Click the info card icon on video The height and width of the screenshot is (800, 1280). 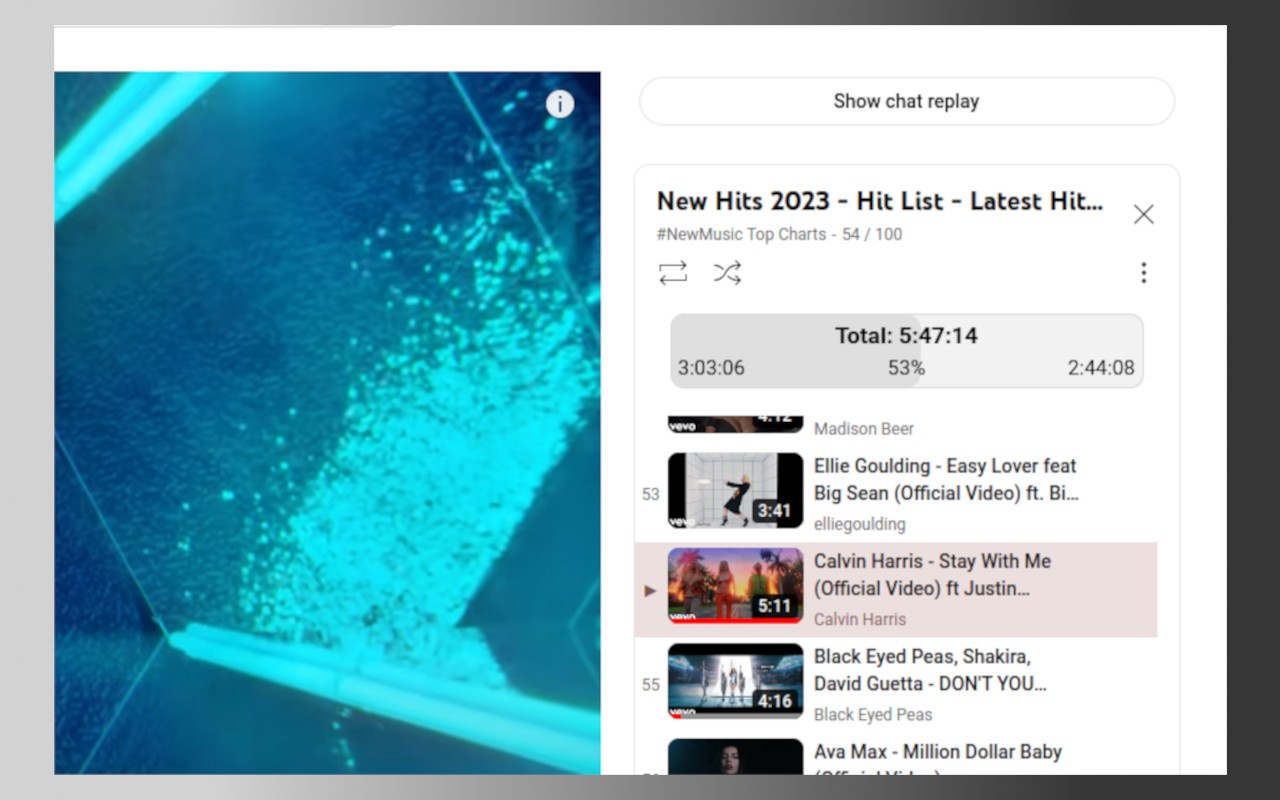click(x=560, y=103)
